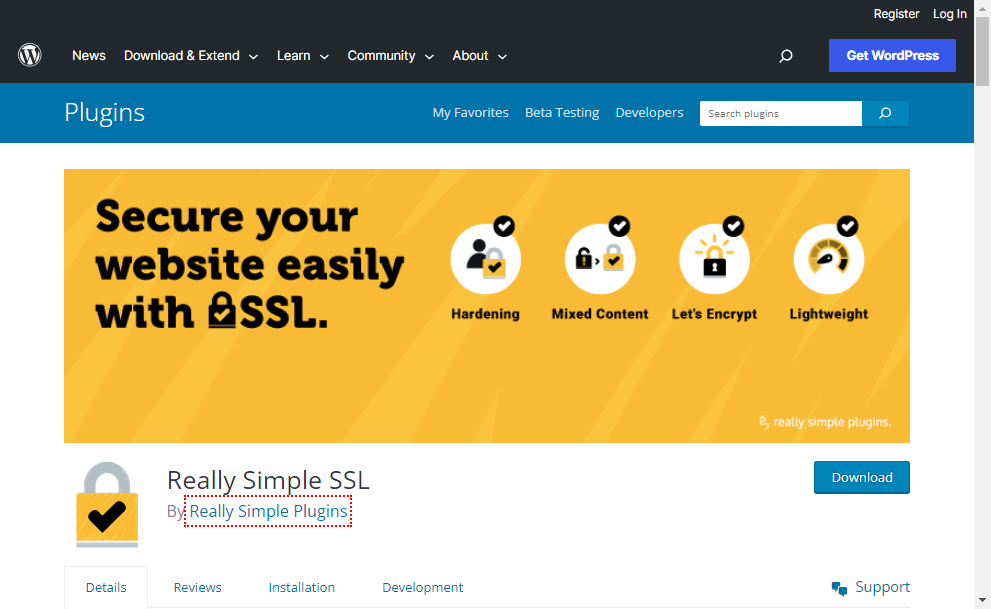
Task: Click the Really Simple SSL title text
Action: (268, 480)
